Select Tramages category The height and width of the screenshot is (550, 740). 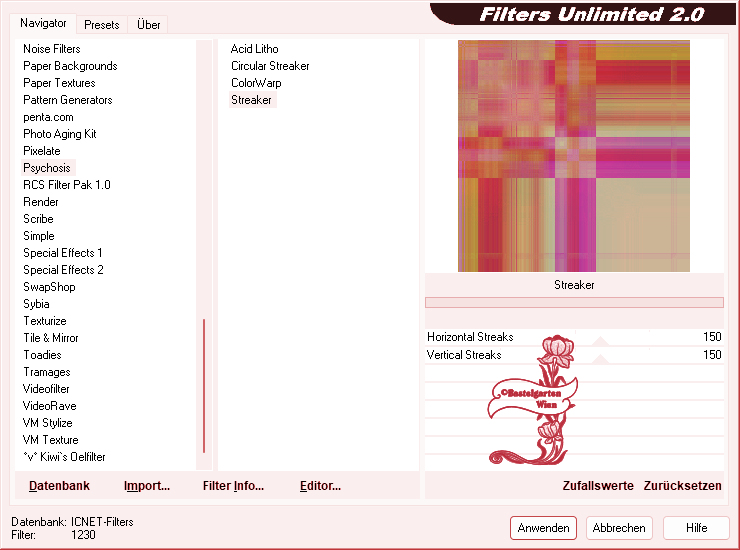47,372
